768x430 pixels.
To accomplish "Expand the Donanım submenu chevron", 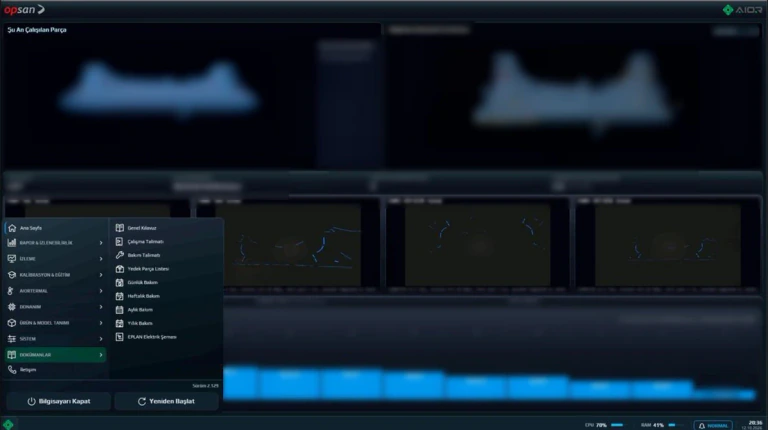I will [x=101, y=307].
